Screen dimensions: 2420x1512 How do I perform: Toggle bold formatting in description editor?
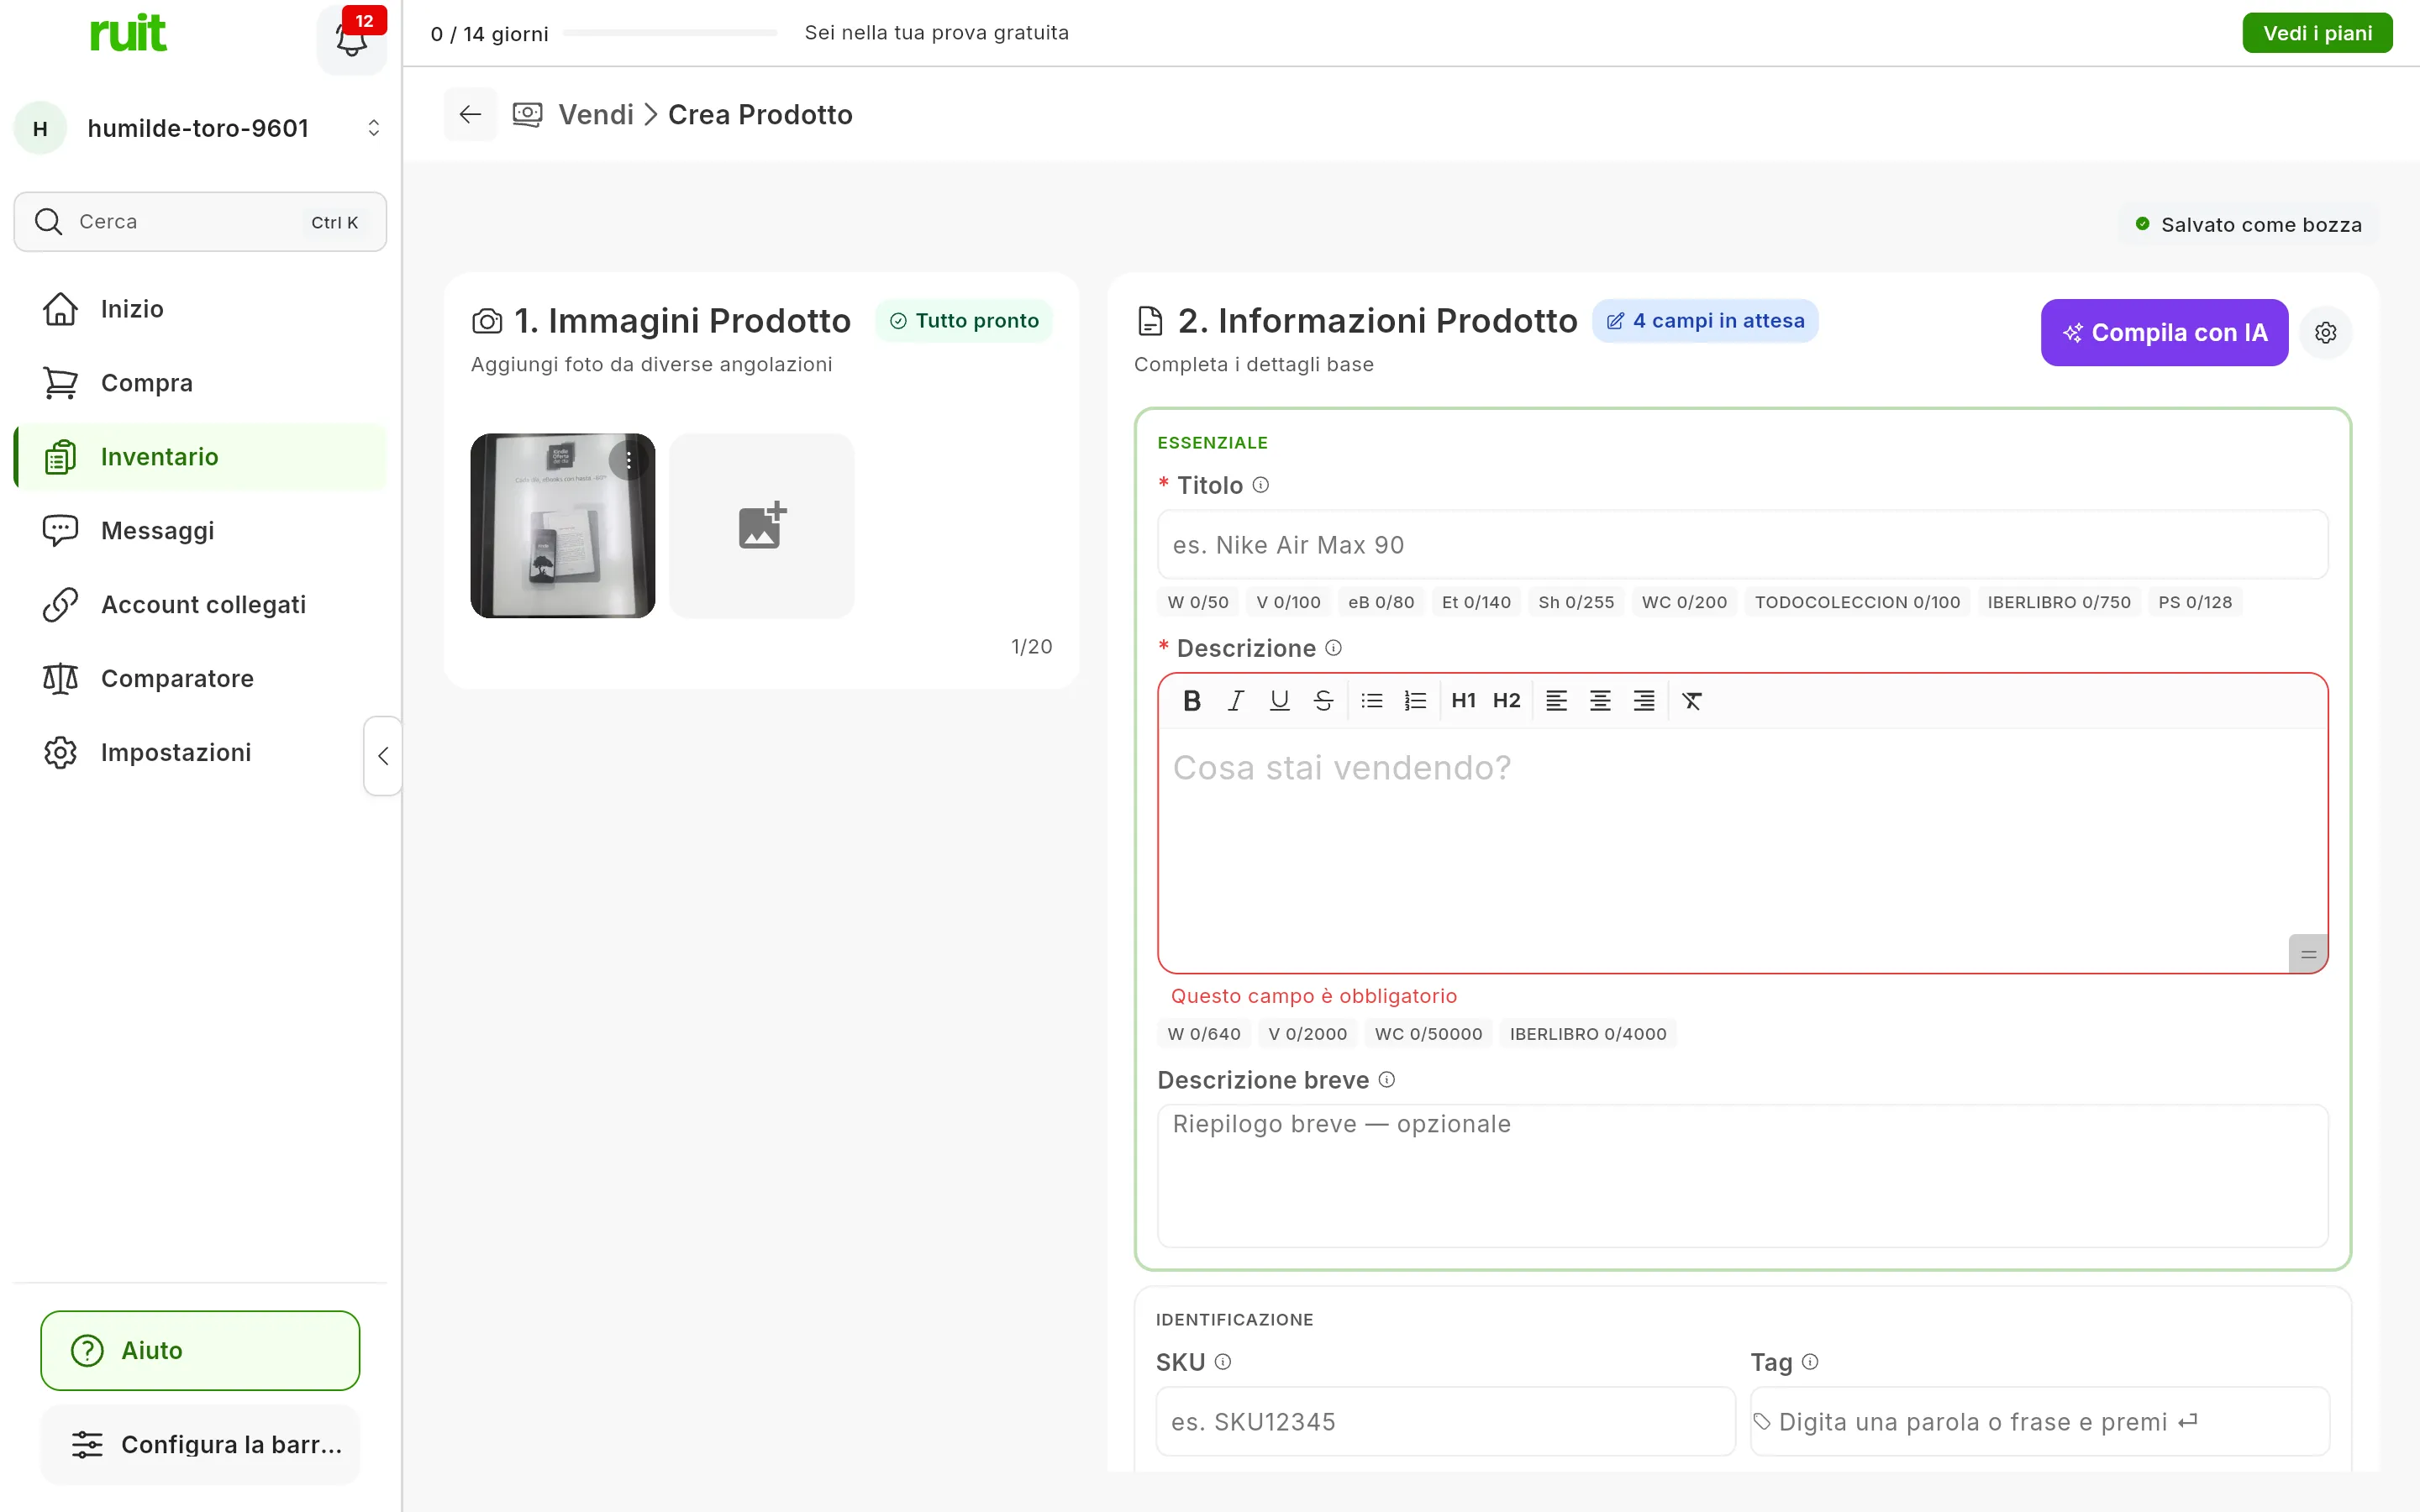point(1191,701)
